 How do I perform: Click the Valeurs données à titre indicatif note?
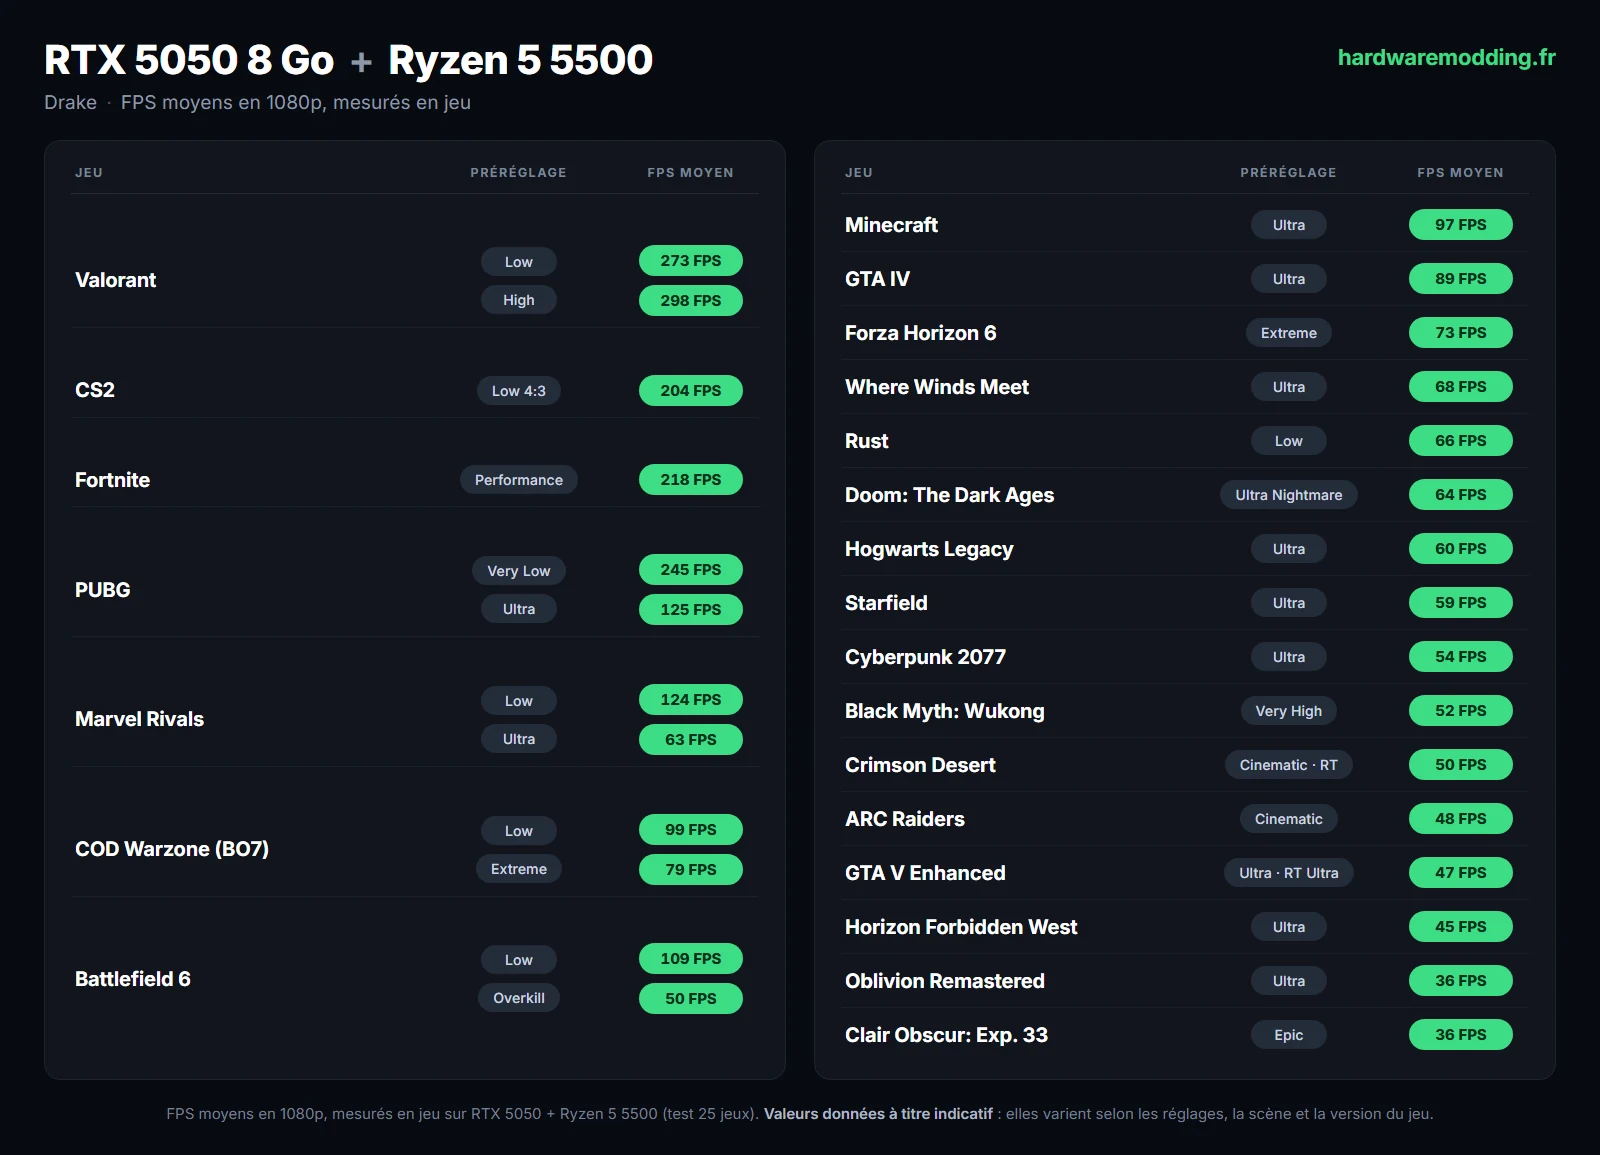coord(878,1114)
